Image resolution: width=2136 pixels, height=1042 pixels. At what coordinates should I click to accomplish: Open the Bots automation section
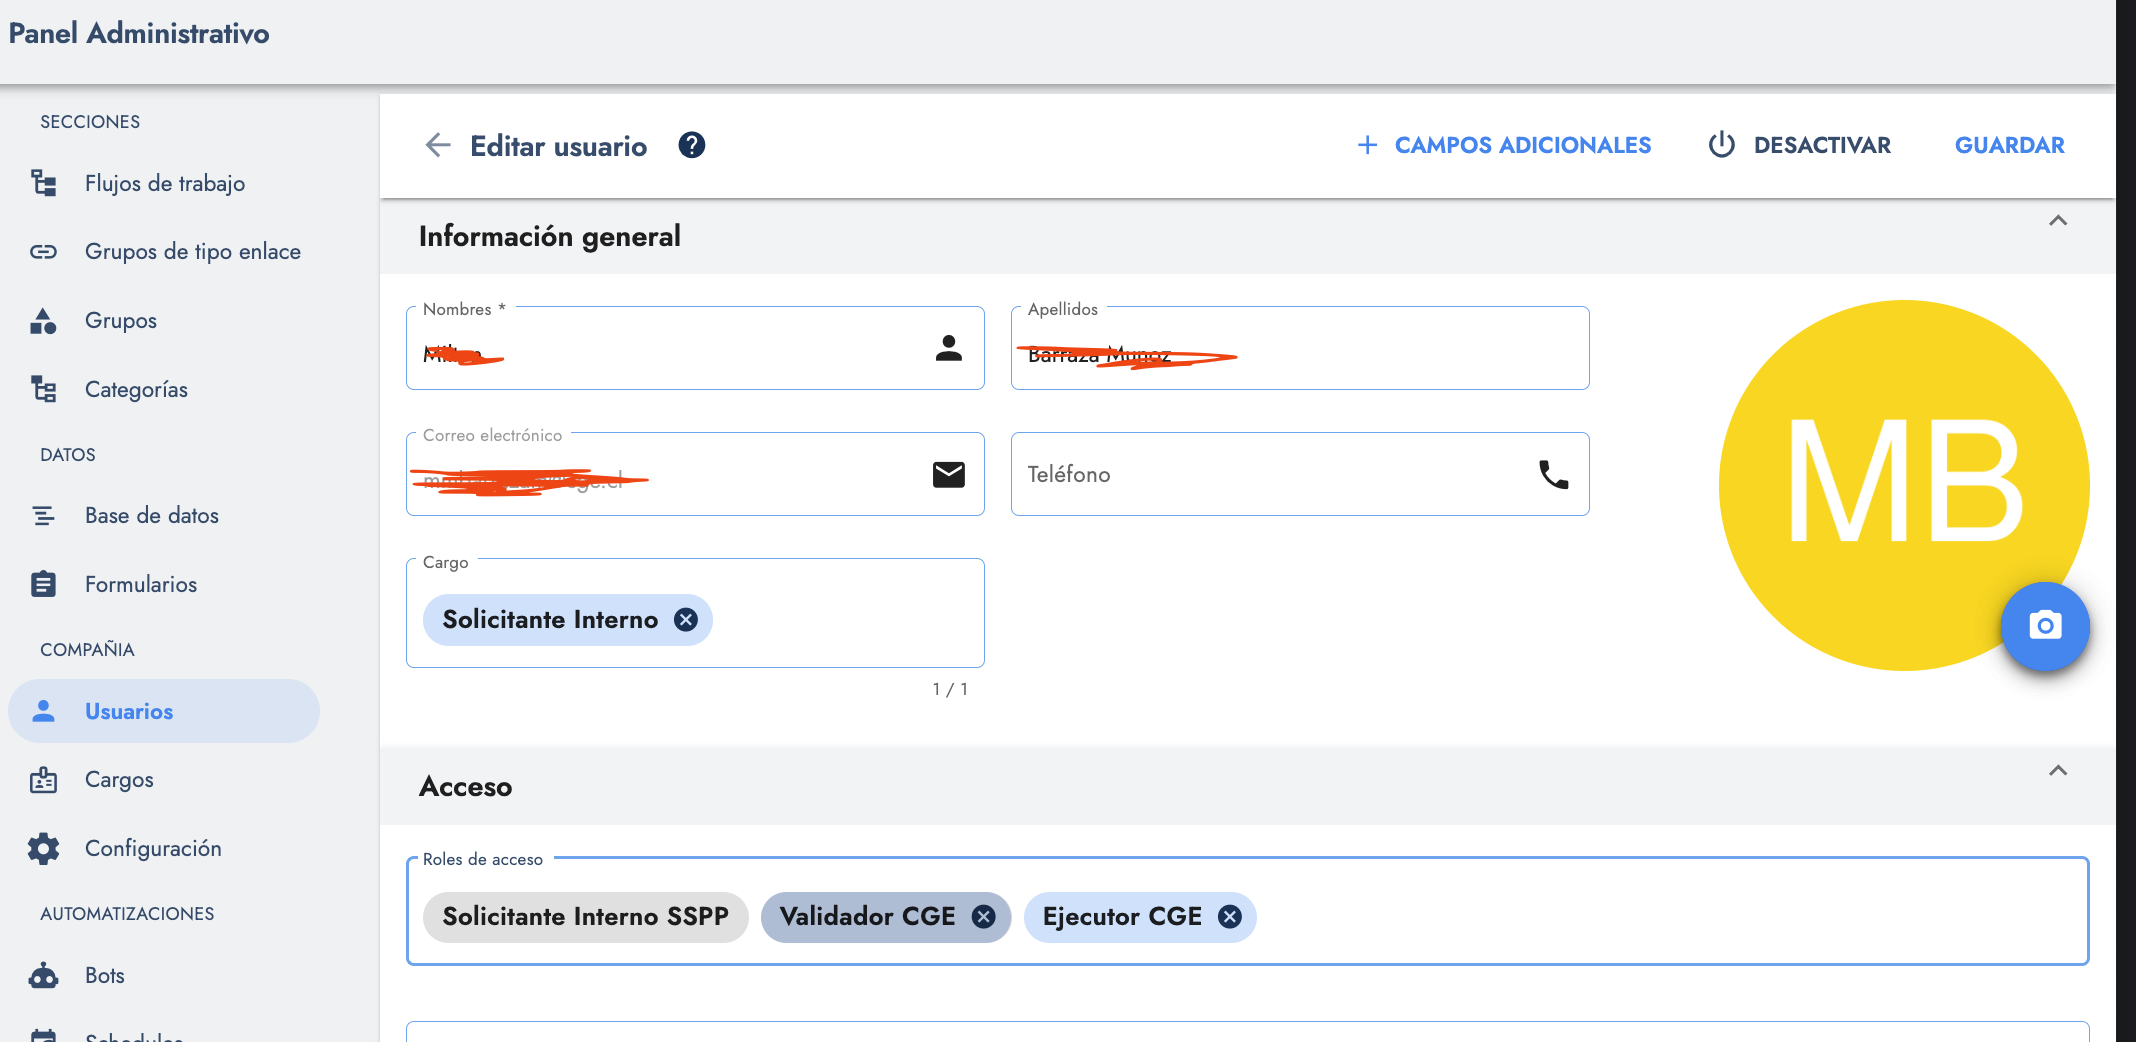coord(104,975)
